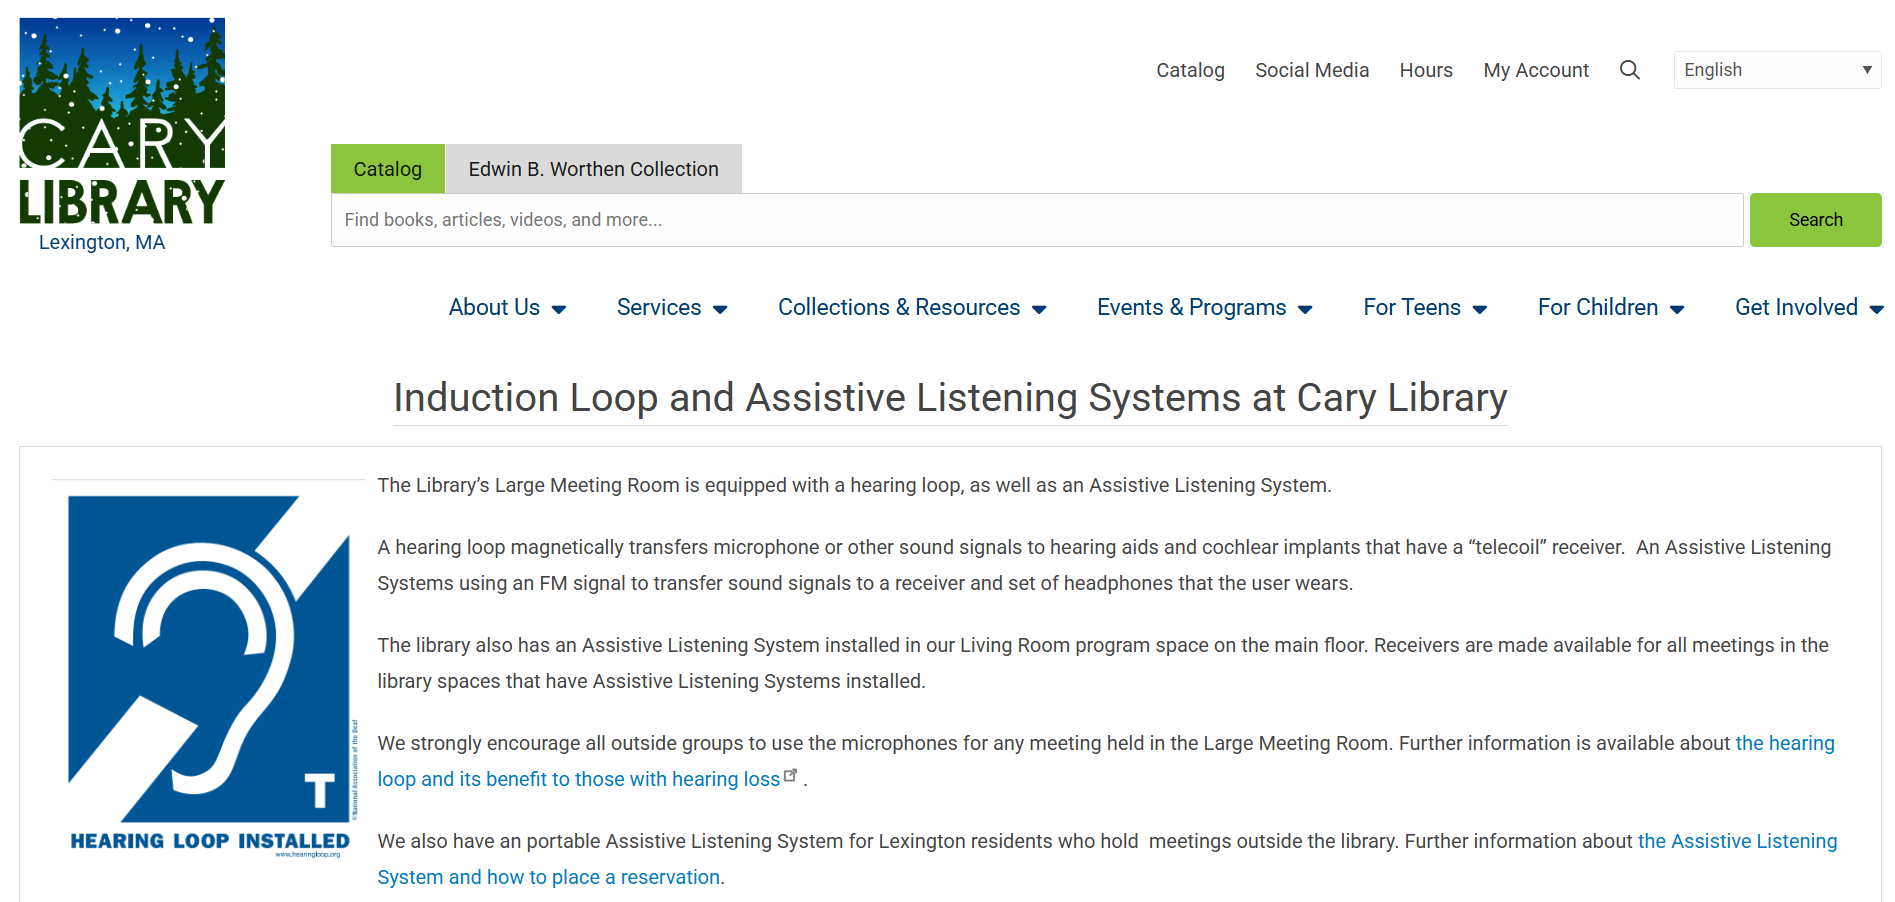Open Collections & Resources menu
The width and height of the screenshot is (1895, 902).
(x=911, y=308)
